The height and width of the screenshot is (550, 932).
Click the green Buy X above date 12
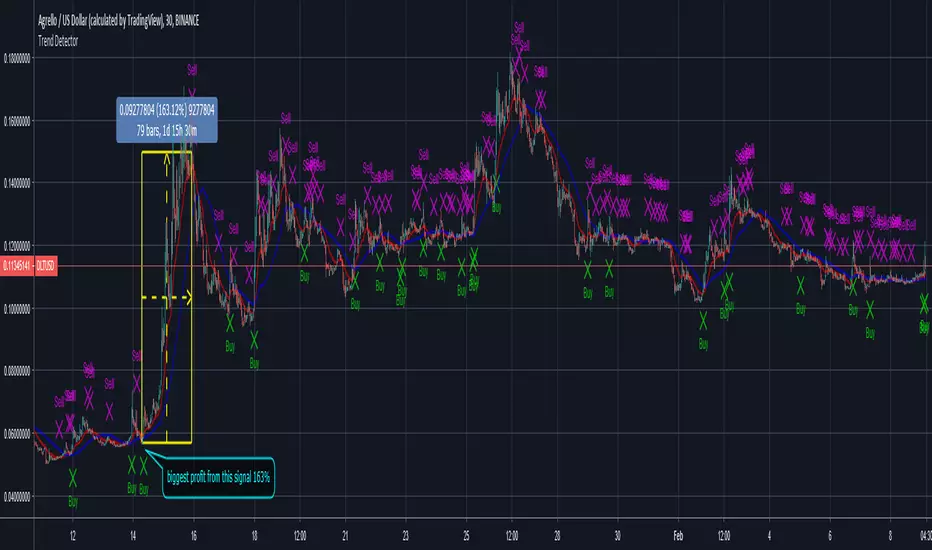(x=71, y=477)
